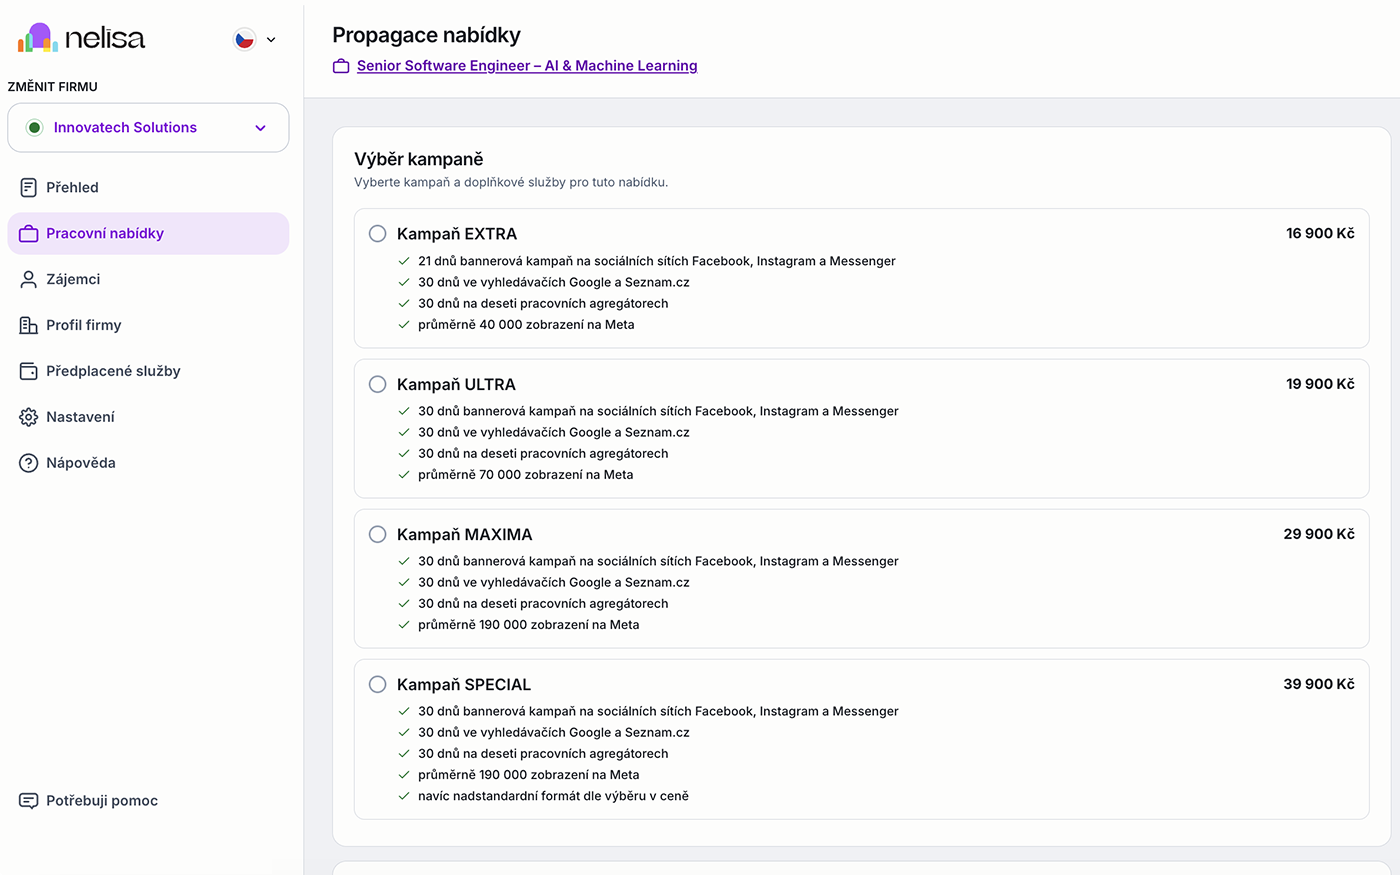Viewport: 1400px width, 875px height.
Task: Open Senior Software Engineer job link
Action: point(527,66)
